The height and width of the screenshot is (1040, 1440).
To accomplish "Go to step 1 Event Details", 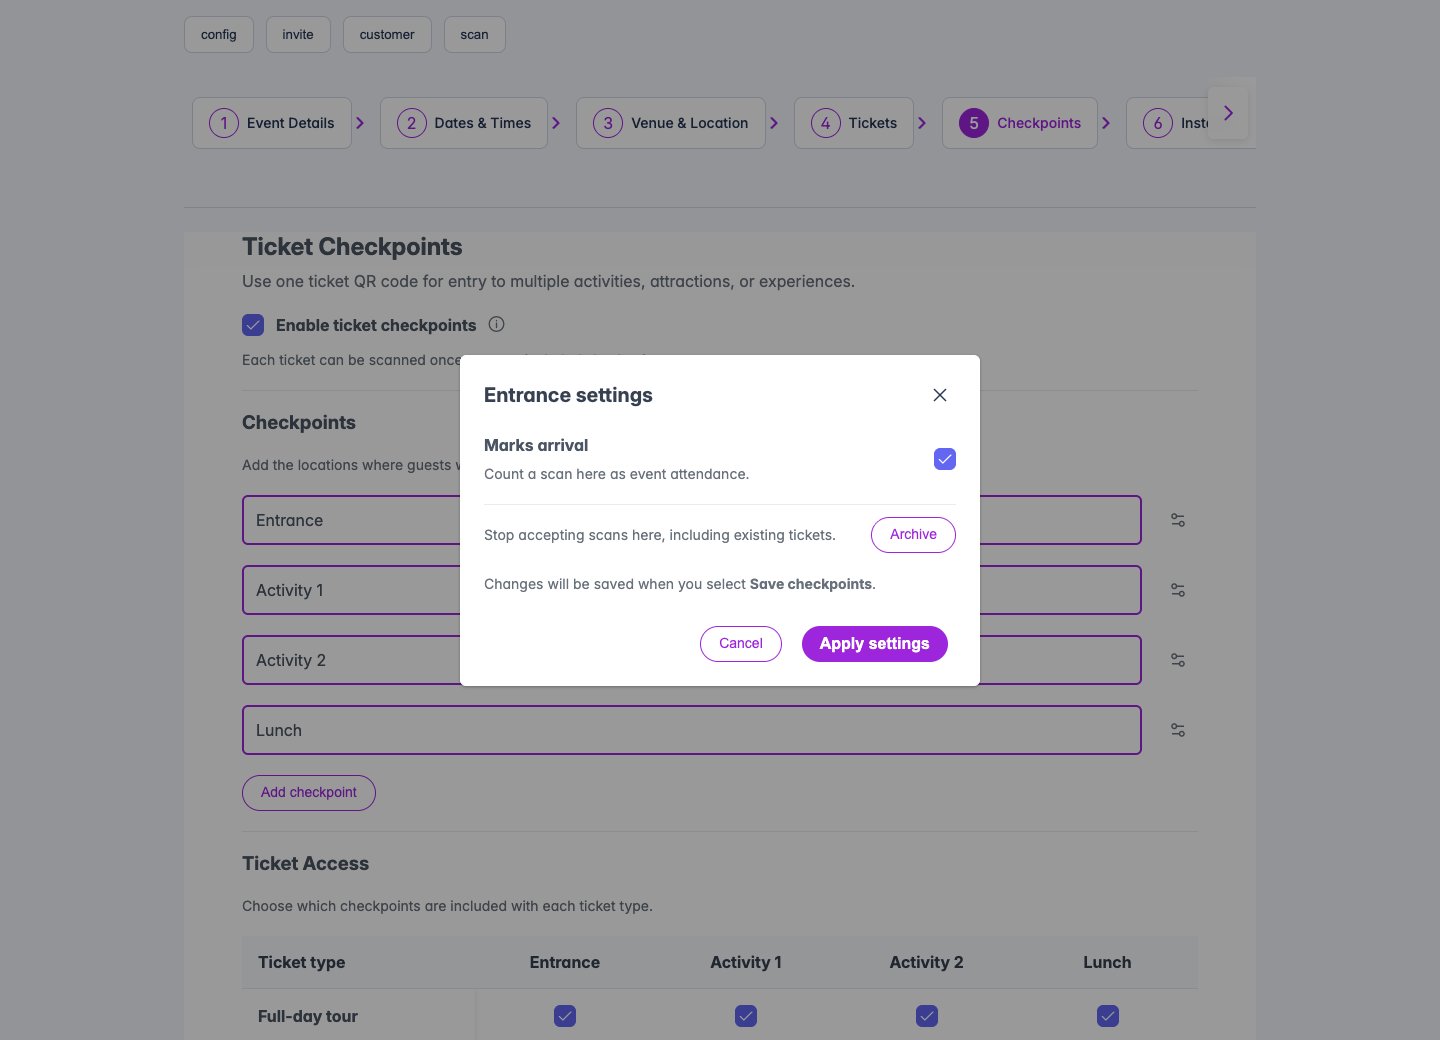I will 272,123.
